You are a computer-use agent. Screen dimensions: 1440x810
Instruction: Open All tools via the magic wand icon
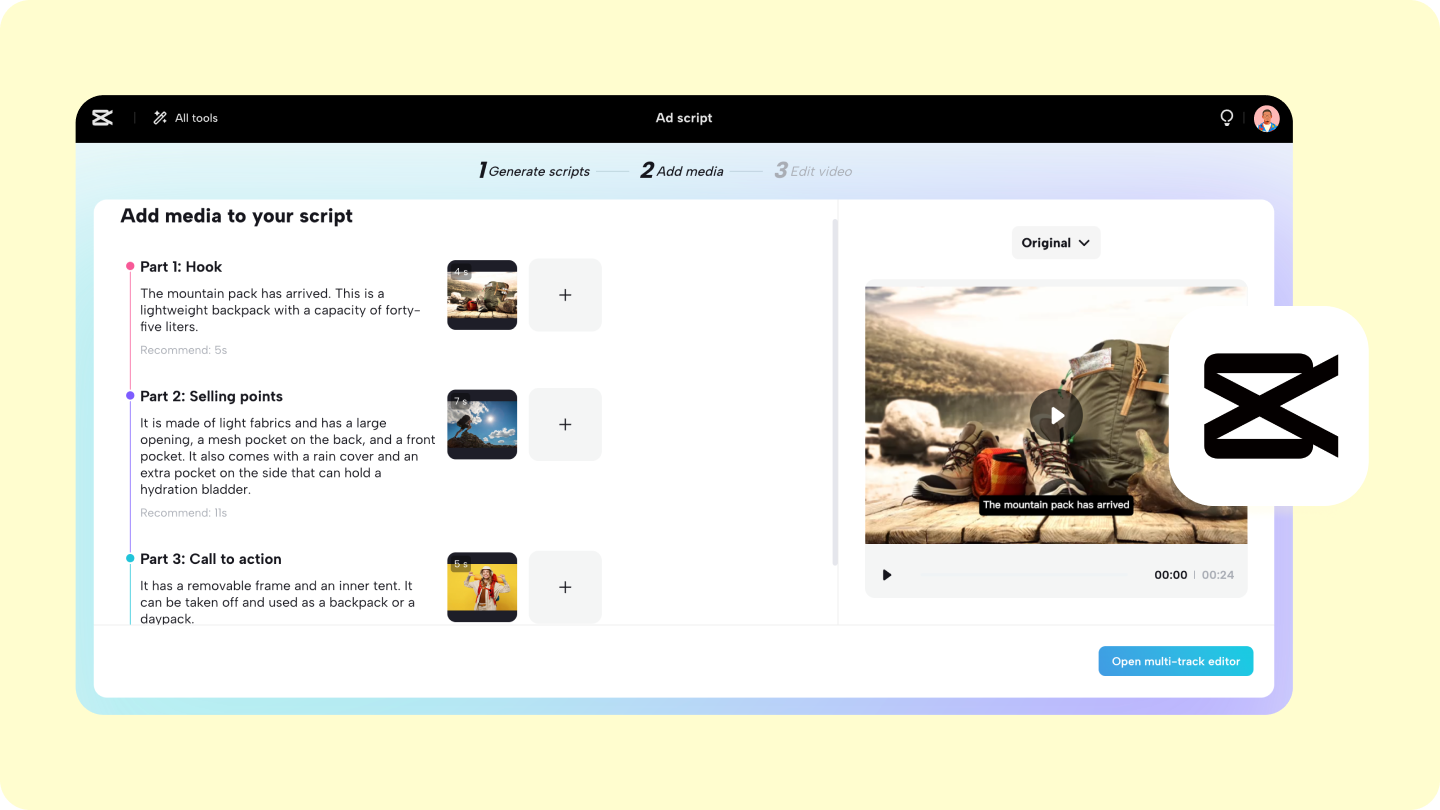coord(159,117)
